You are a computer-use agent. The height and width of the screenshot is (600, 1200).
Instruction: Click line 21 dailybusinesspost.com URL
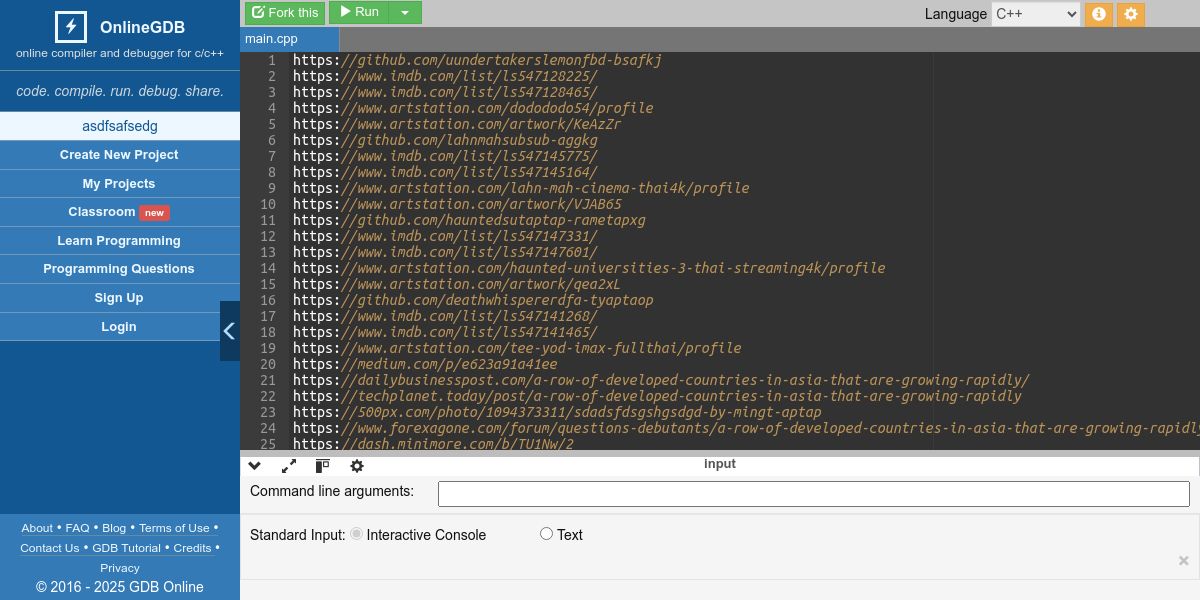tap(661, 380)
